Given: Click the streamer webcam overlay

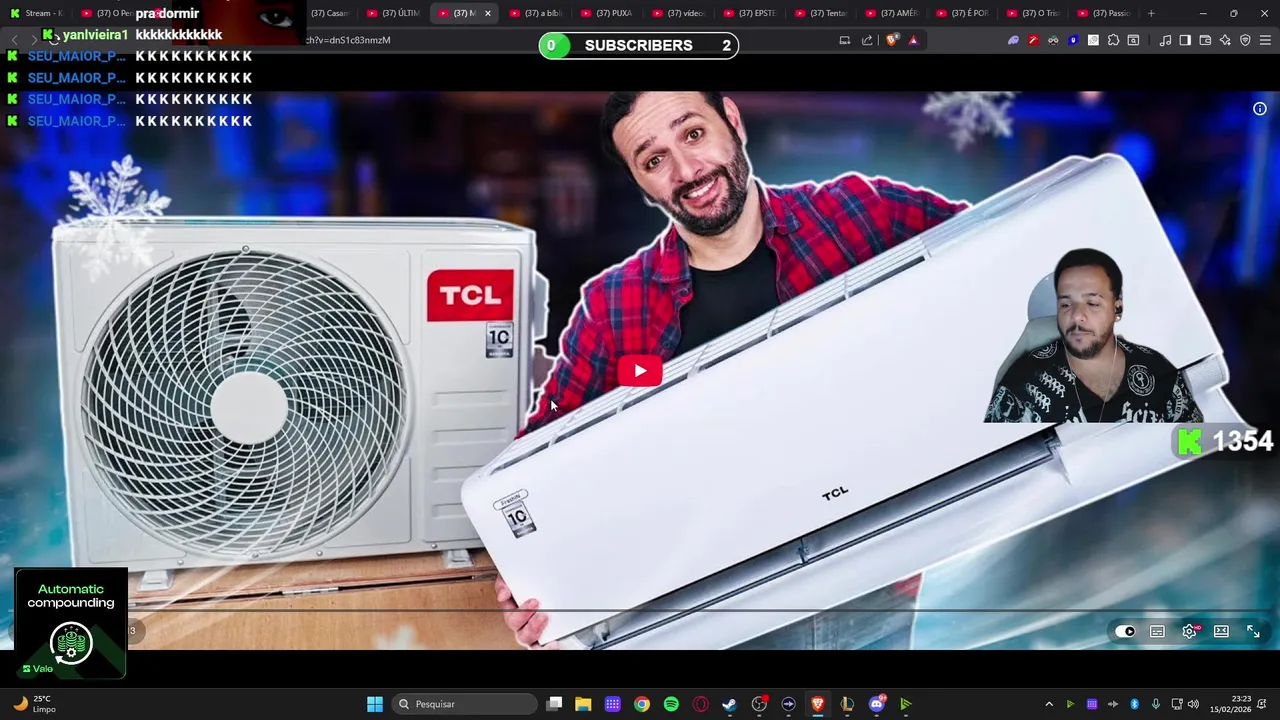Looking at the screenshot, I should click(x=1094, y=335).
